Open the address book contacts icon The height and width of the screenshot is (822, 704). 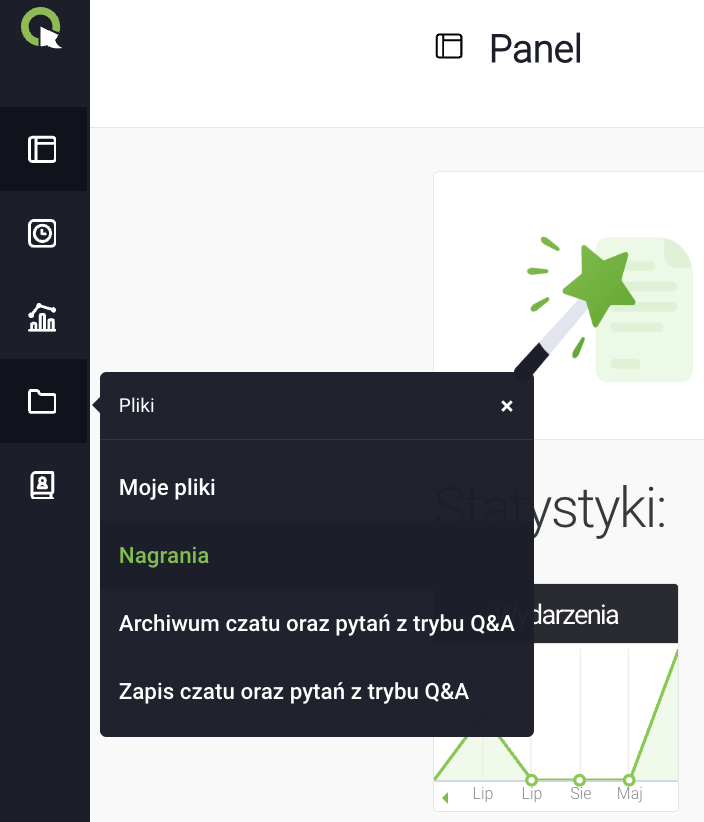pos(42,486)
